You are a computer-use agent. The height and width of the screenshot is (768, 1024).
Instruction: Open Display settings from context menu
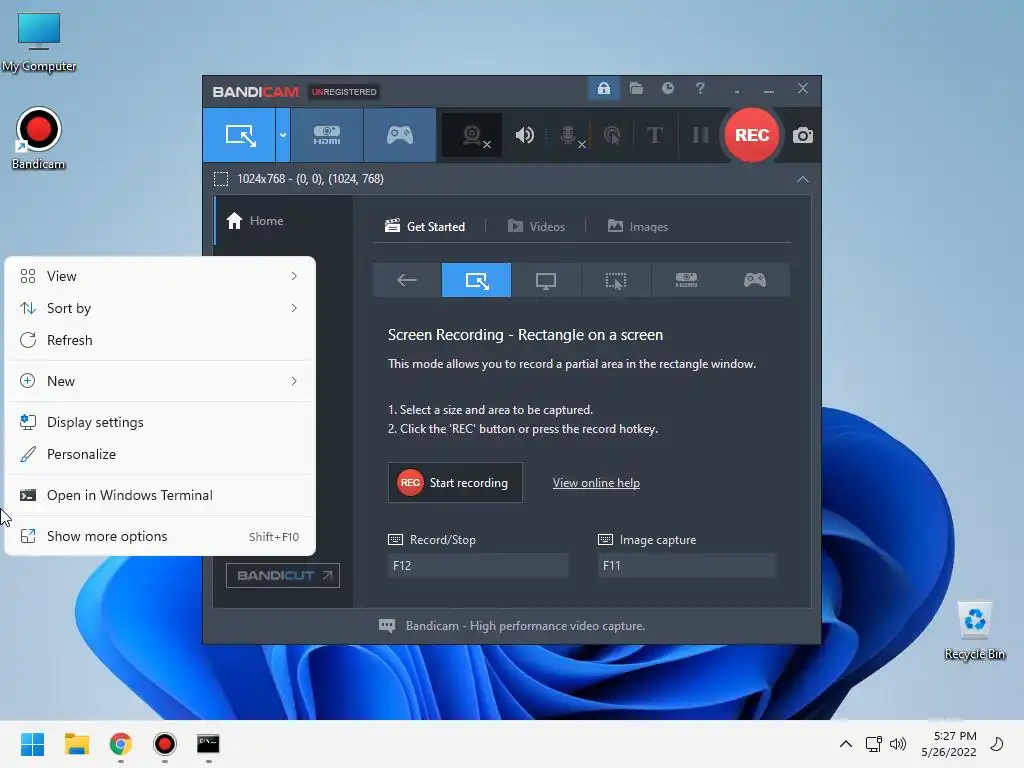160,423
